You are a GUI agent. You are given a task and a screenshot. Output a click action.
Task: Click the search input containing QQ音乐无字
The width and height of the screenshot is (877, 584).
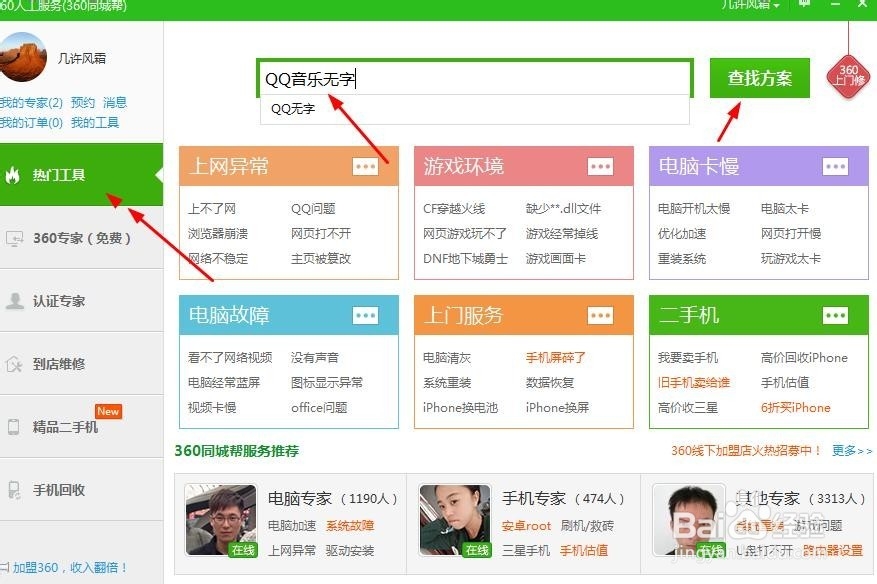click(474, 78)
